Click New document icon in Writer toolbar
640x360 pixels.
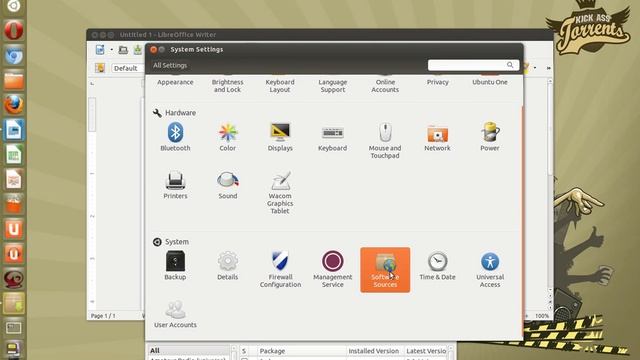coord(100,50)
